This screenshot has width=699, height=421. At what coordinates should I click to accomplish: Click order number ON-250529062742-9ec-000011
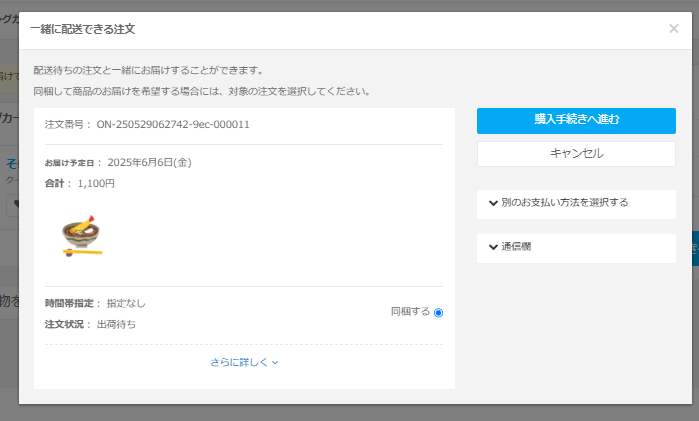click(173, 125)
